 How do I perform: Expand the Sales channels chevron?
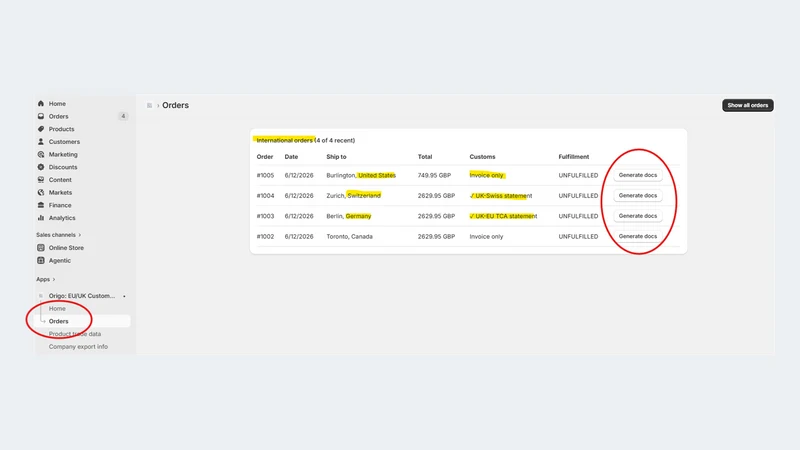(x=80, y=235)
